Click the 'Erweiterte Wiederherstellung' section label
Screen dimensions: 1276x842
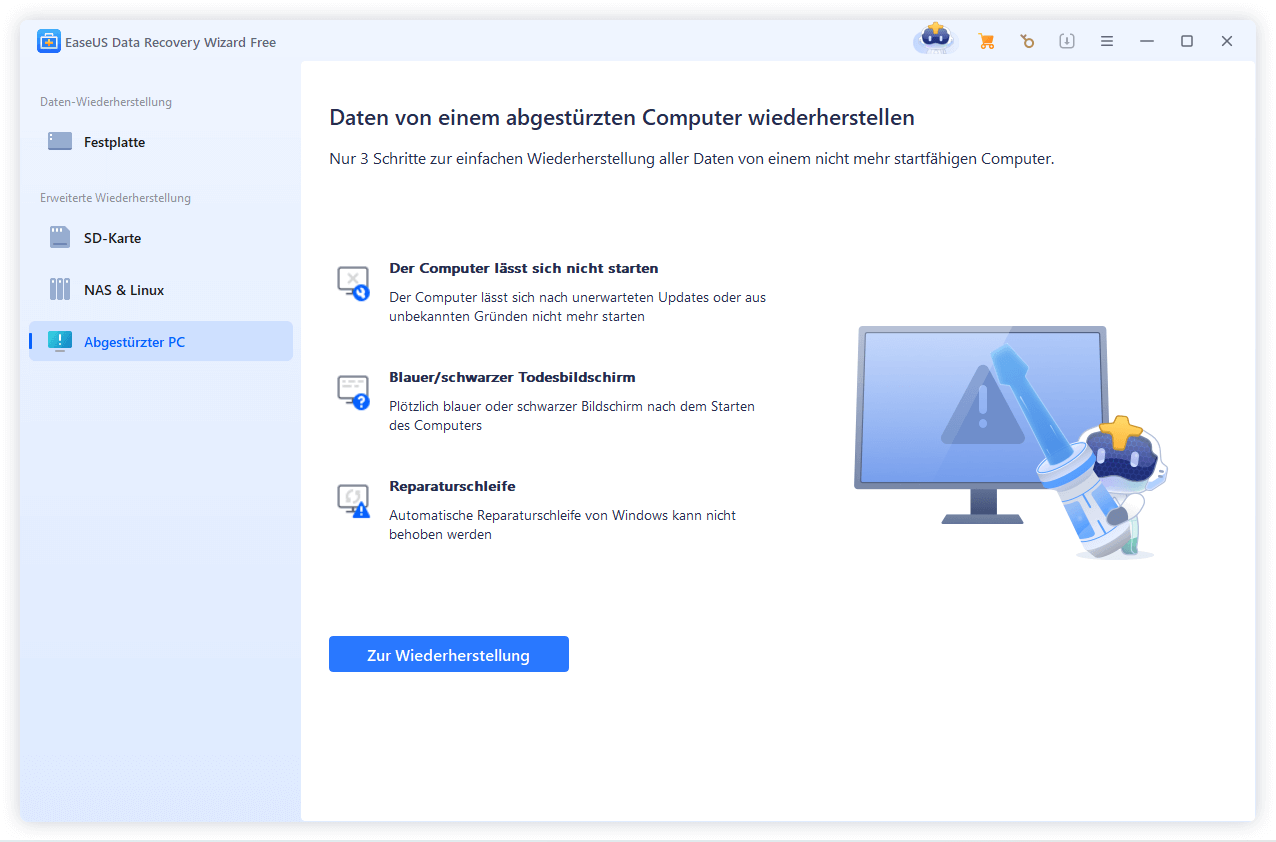[x=115, y=198]
